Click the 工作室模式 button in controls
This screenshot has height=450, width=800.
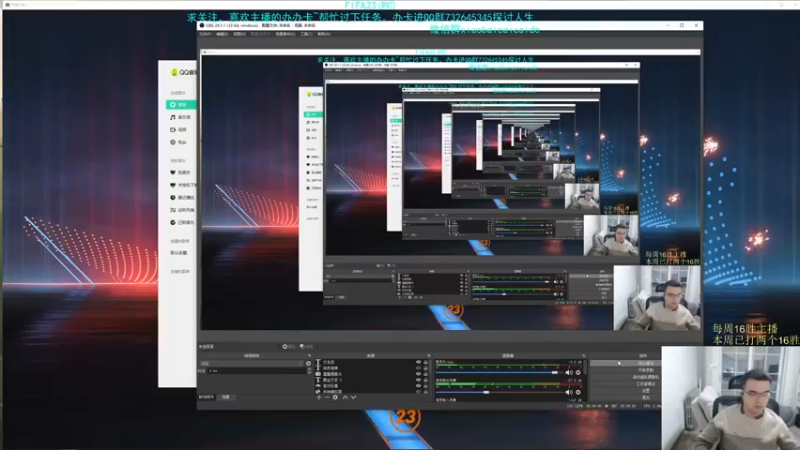625,383
